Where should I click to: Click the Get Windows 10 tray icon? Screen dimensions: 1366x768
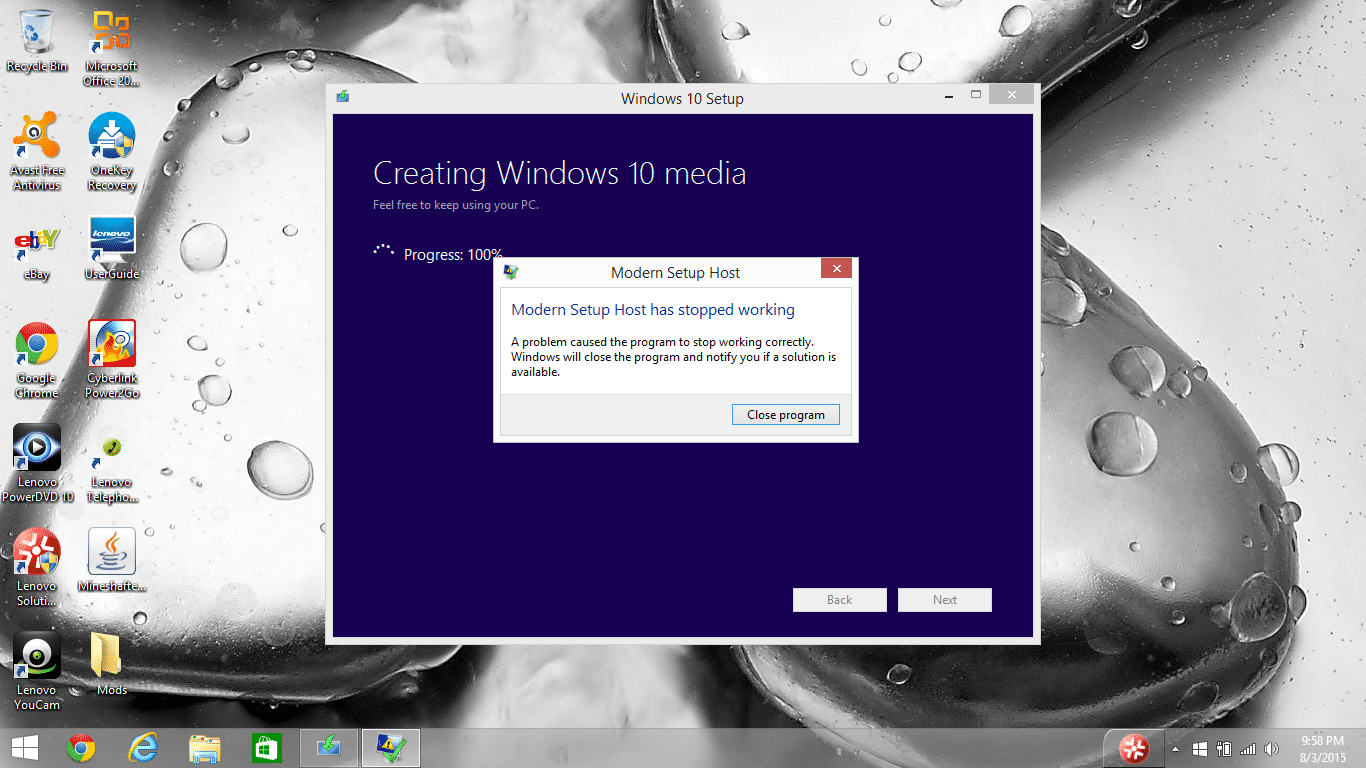pyautogui.click(x=1200, y=748)
